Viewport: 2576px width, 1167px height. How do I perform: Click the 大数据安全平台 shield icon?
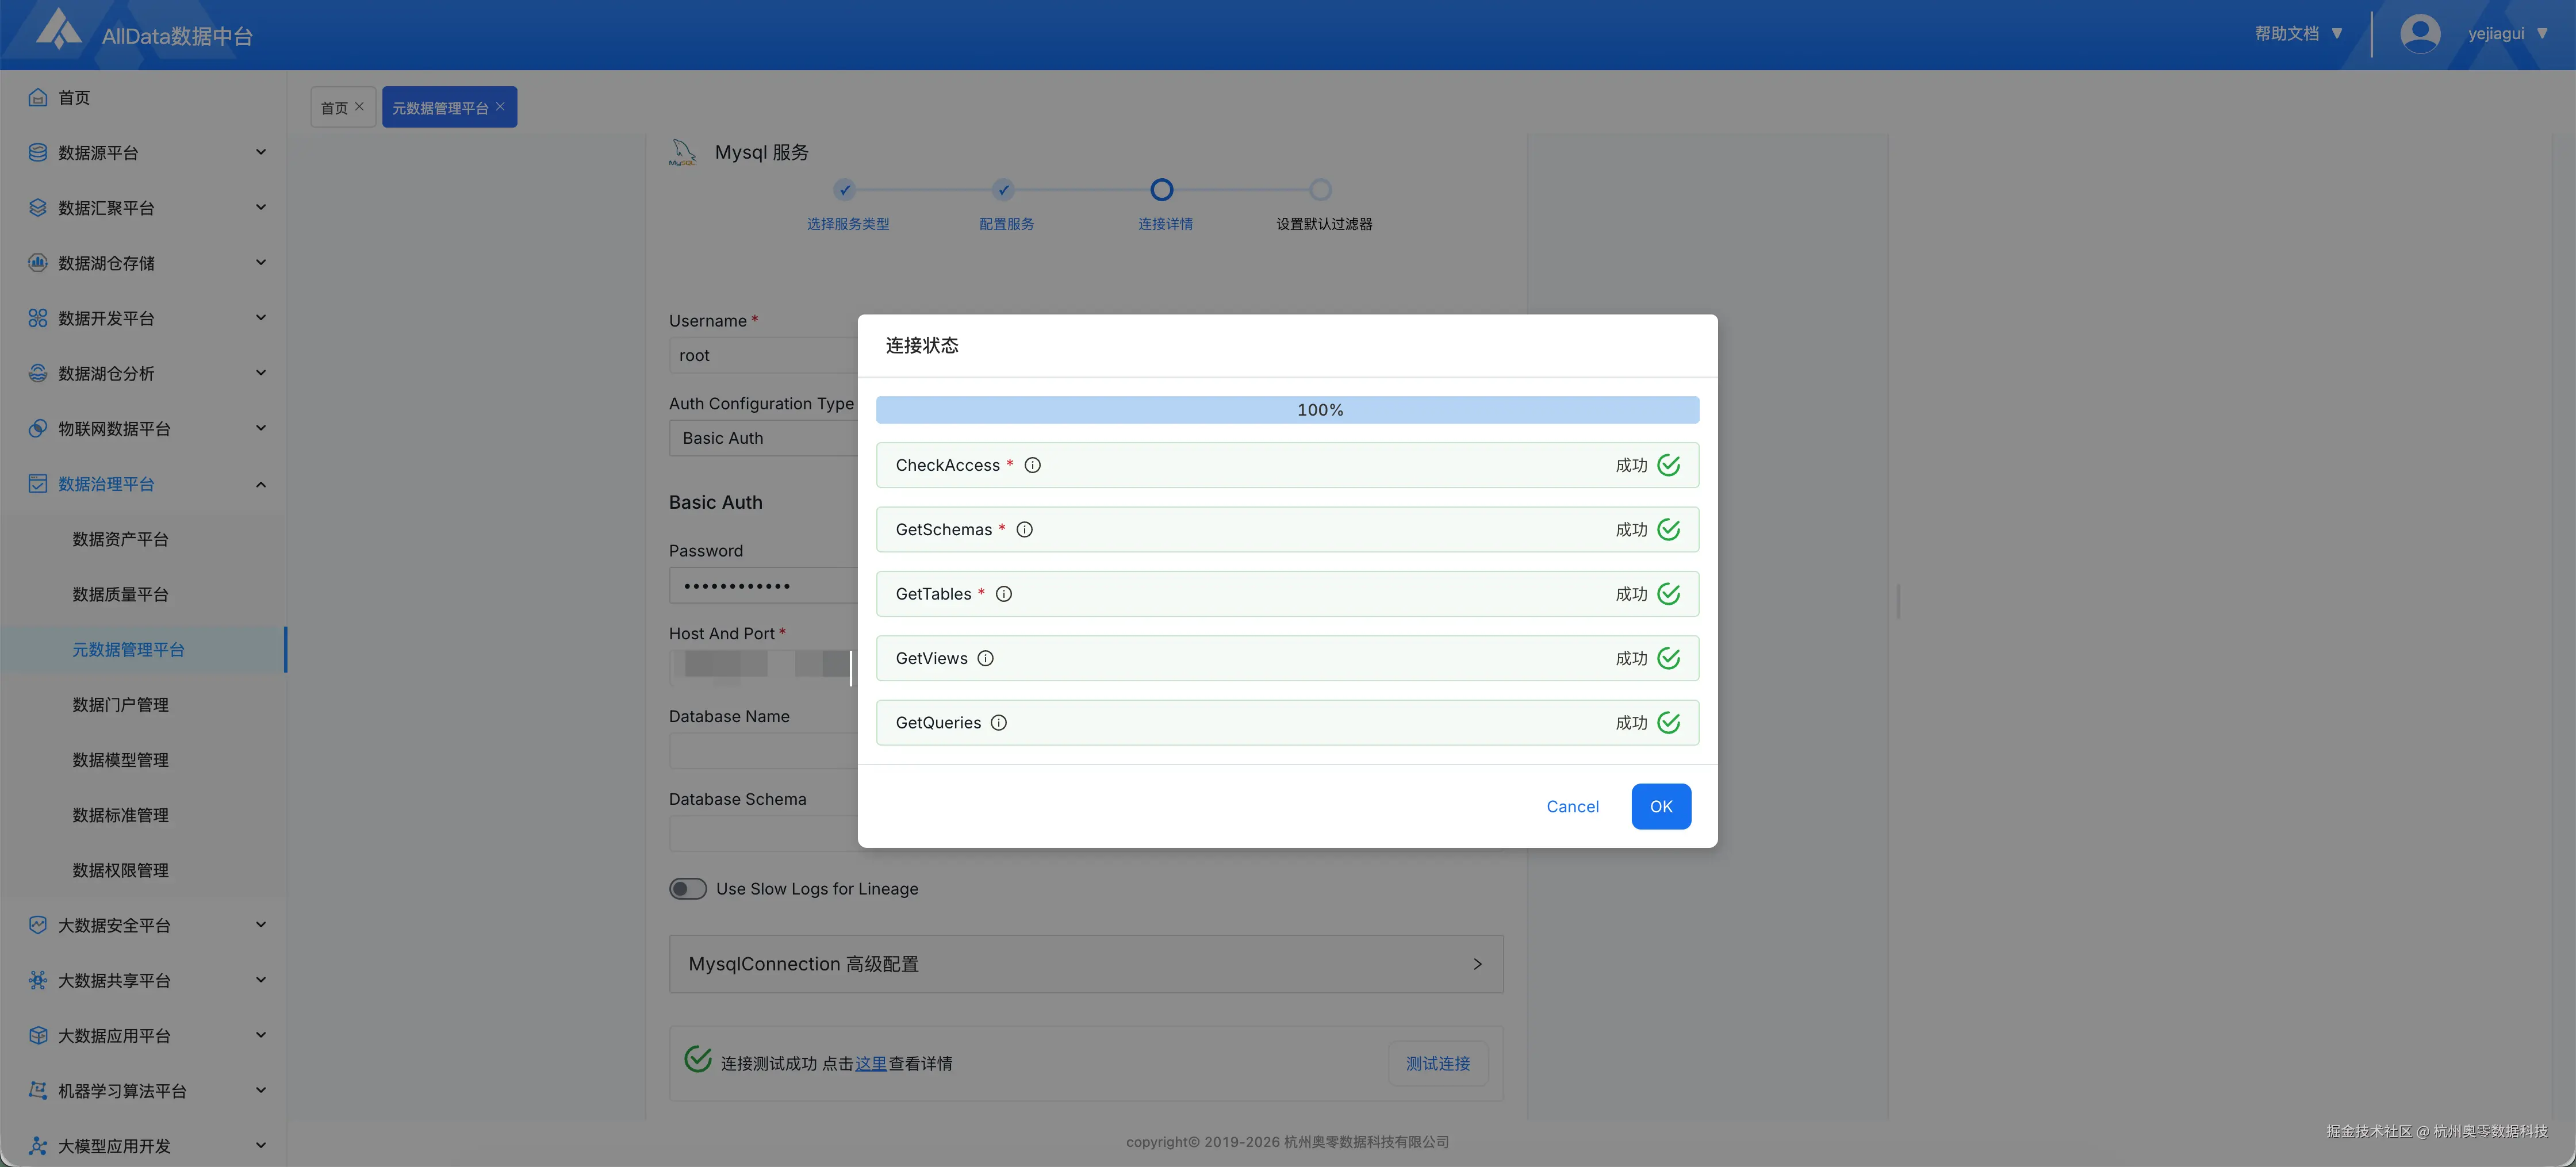tap(38, 925)
